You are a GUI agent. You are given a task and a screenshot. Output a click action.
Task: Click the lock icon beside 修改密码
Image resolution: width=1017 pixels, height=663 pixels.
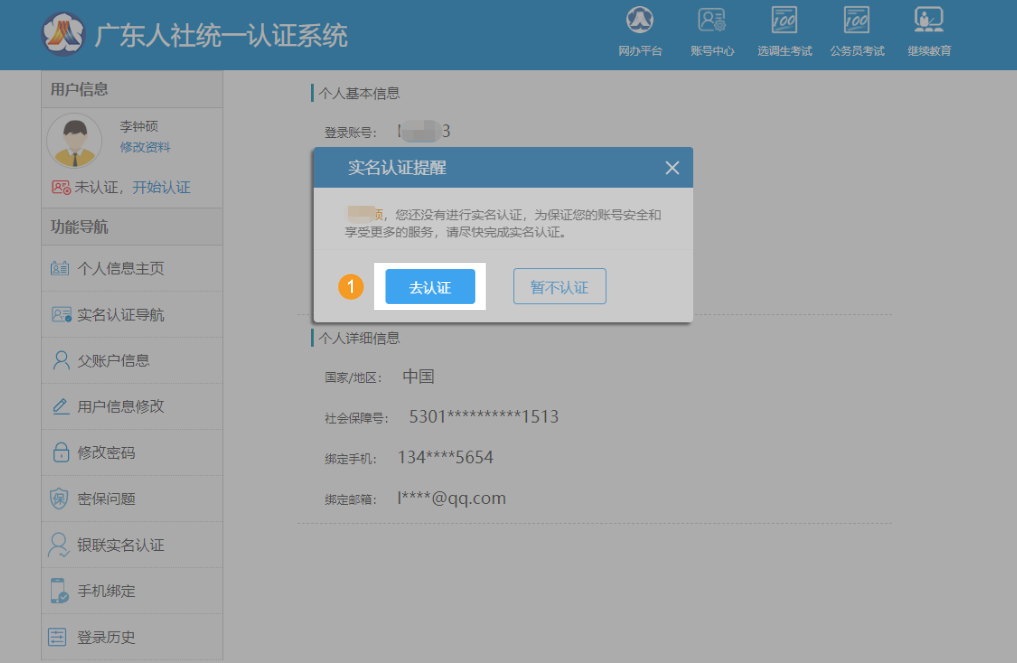(60, 453)
